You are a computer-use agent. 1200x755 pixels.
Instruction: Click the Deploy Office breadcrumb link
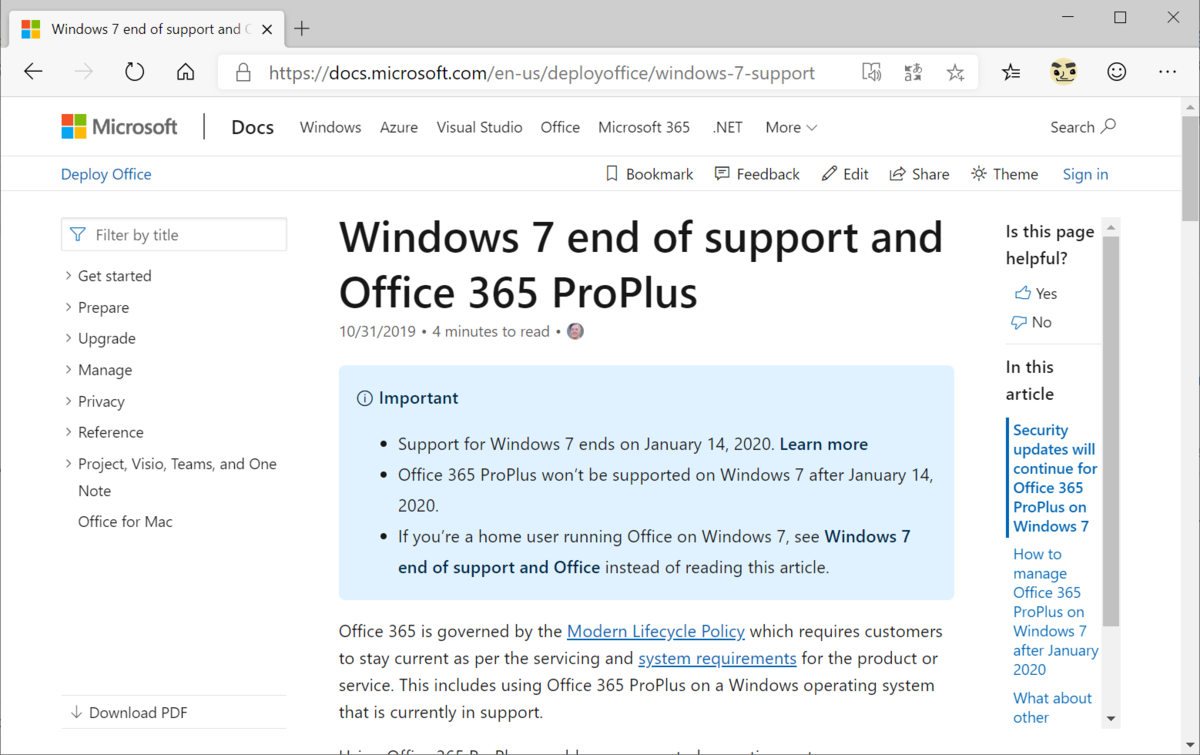(106, 174)
